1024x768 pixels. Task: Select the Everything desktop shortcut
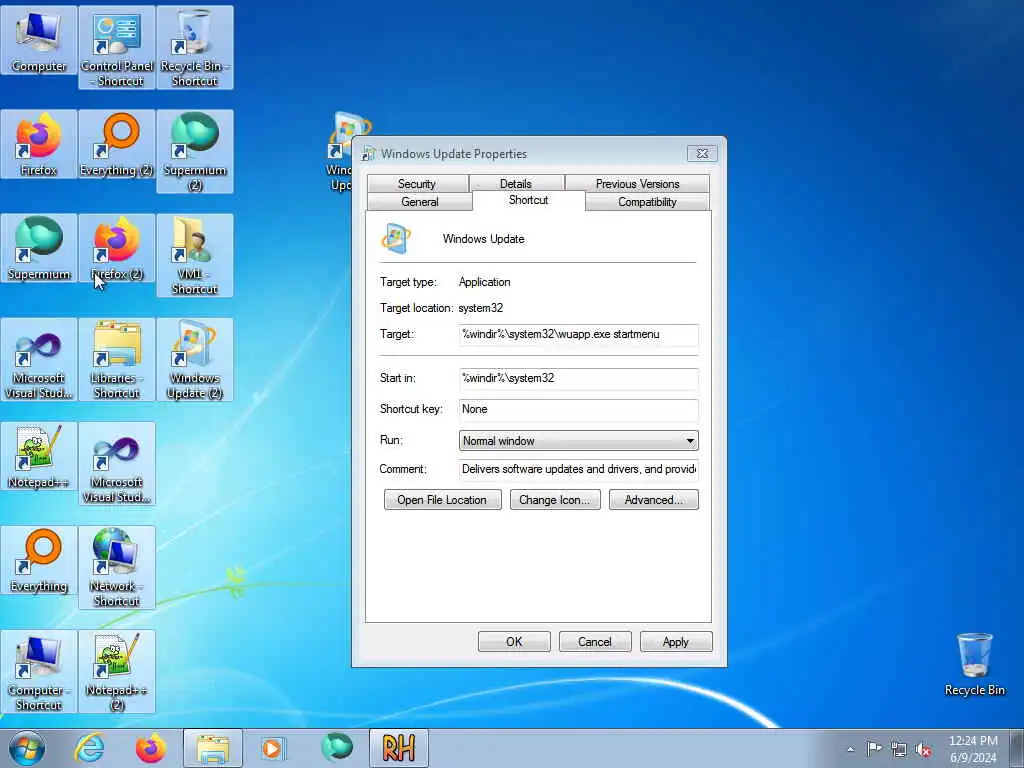39,560
